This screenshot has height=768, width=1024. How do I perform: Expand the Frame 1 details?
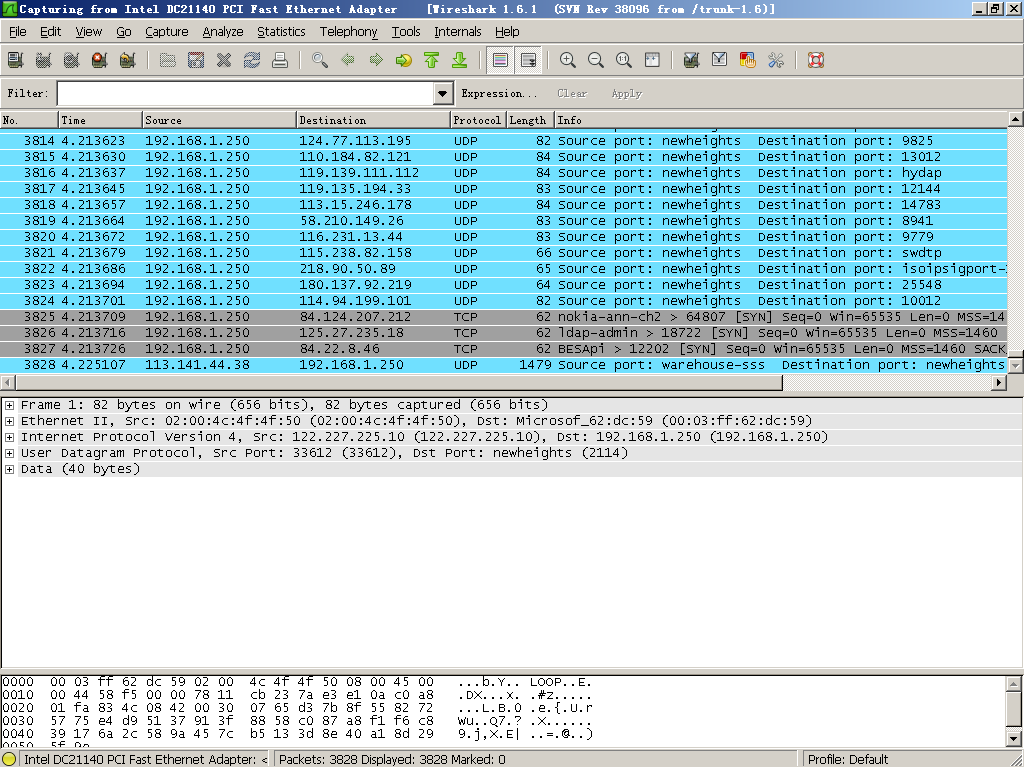click(9, 405)
